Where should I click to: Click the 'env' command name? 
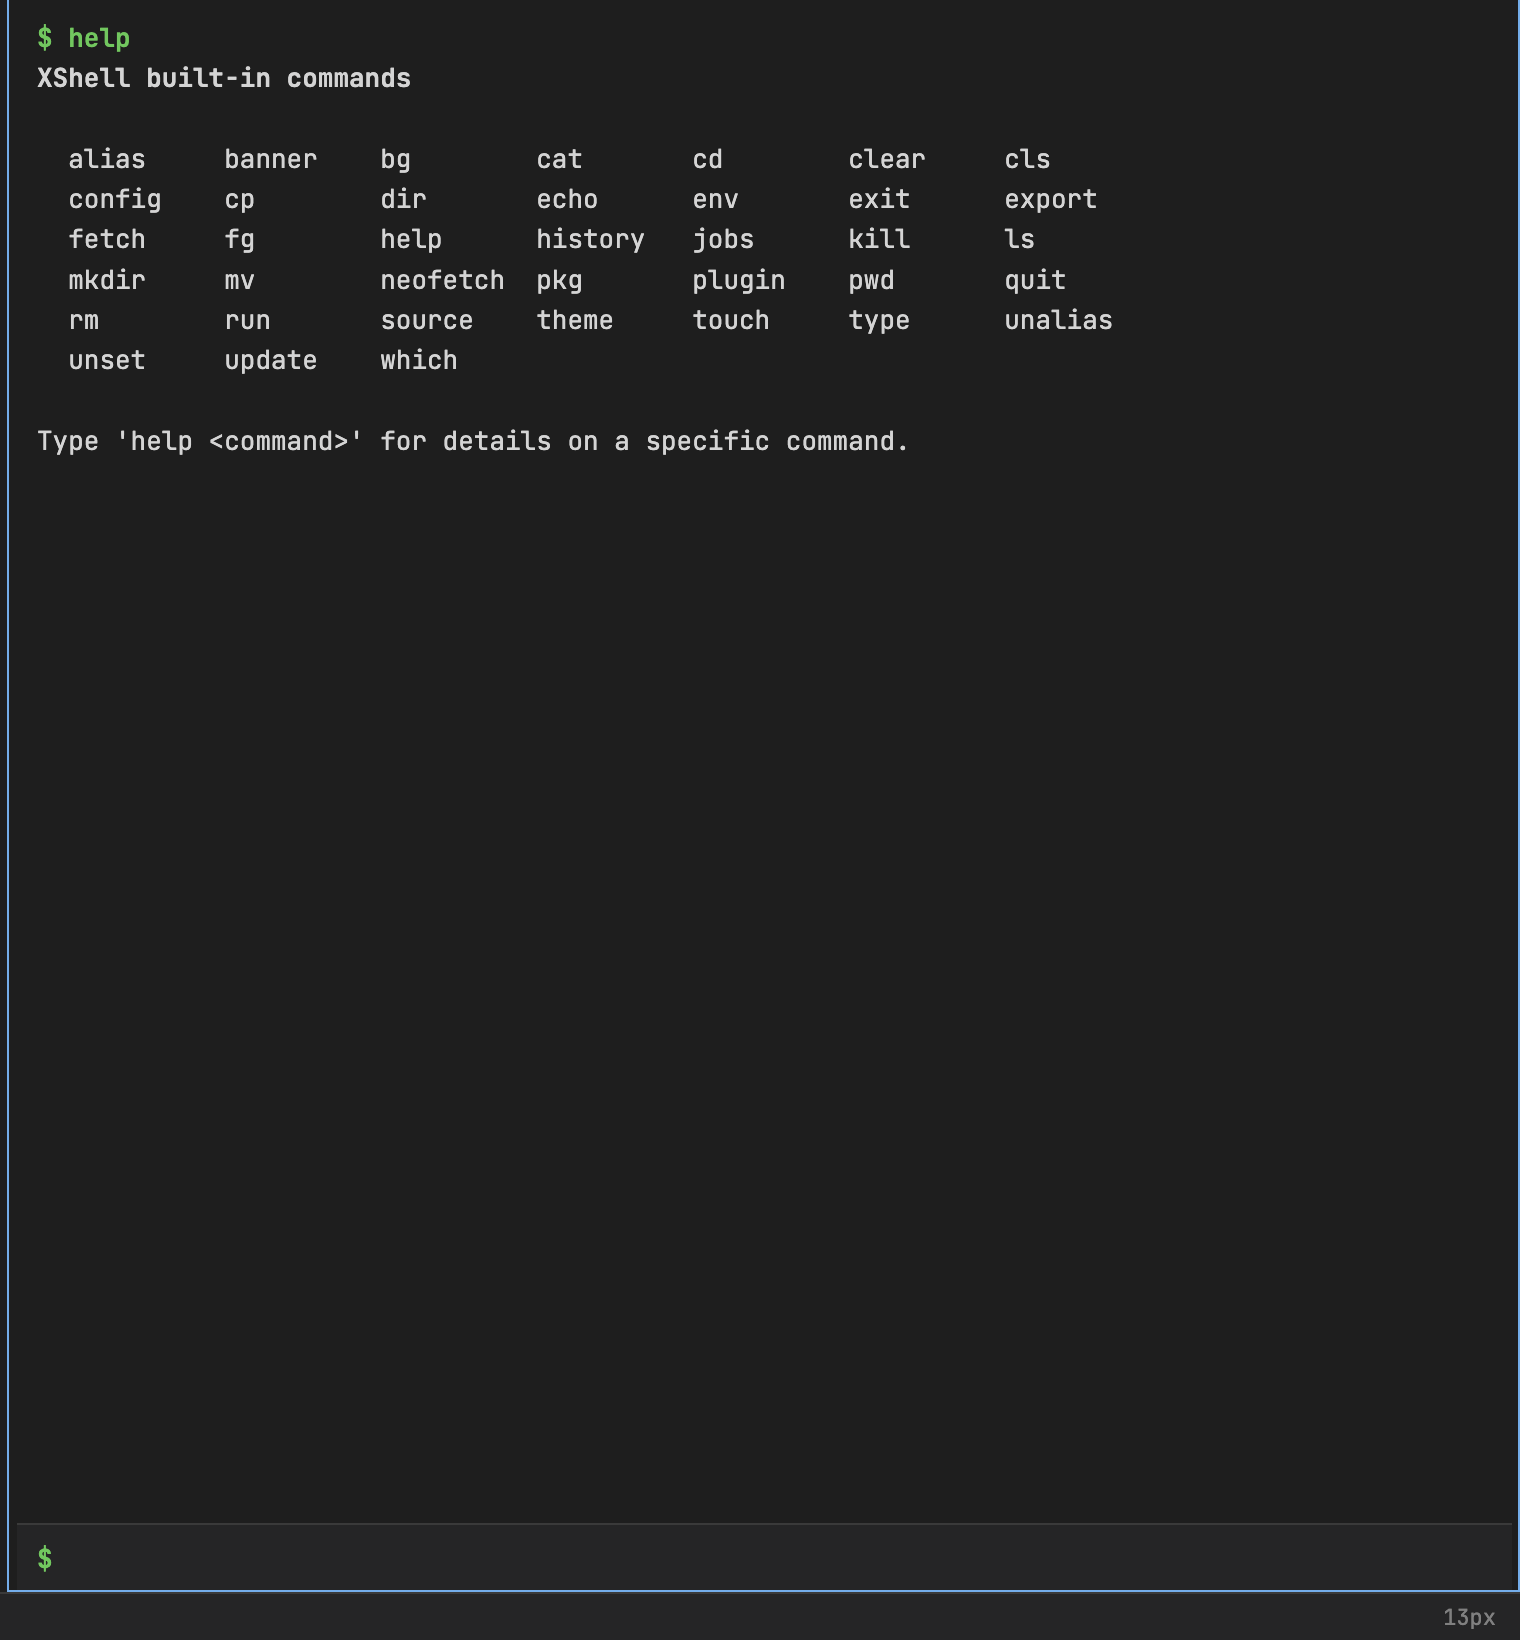pyautogui.click(x=716, y=200)
